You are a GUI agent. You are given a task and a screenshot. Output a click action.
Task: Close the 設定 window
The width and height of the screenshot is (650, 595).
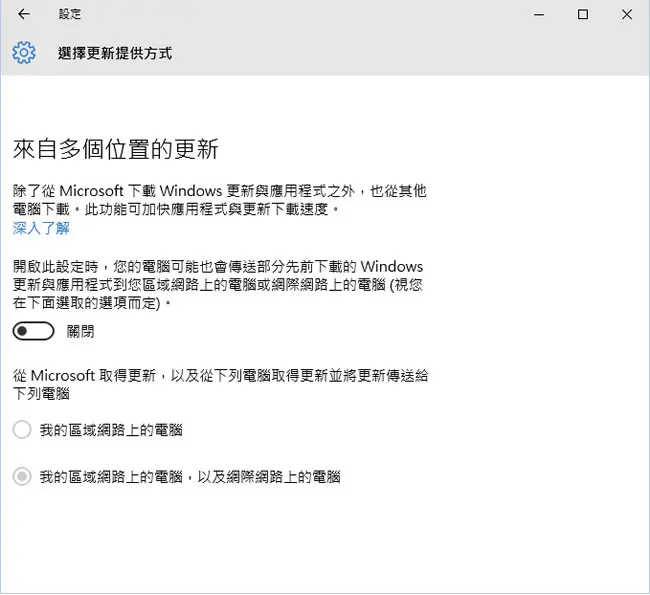pos(627,15)
